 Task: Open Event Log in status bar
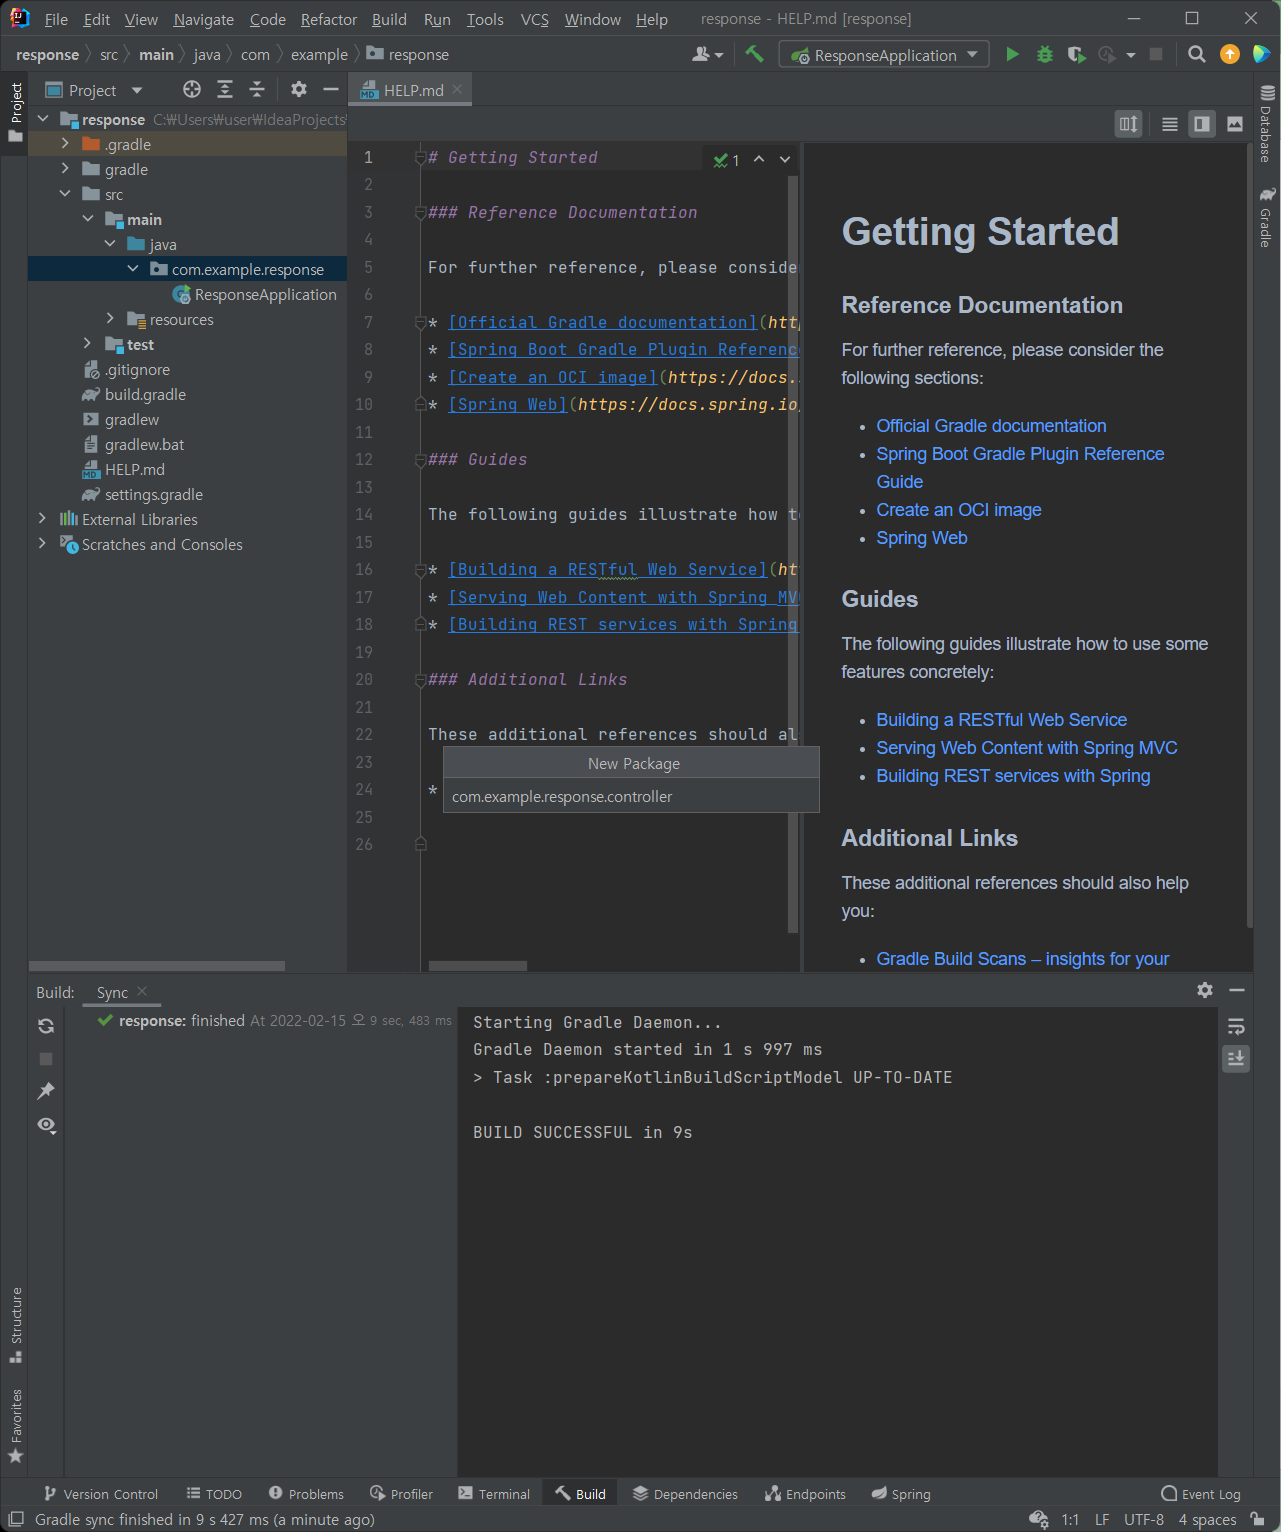[x=1200, y=1494]
